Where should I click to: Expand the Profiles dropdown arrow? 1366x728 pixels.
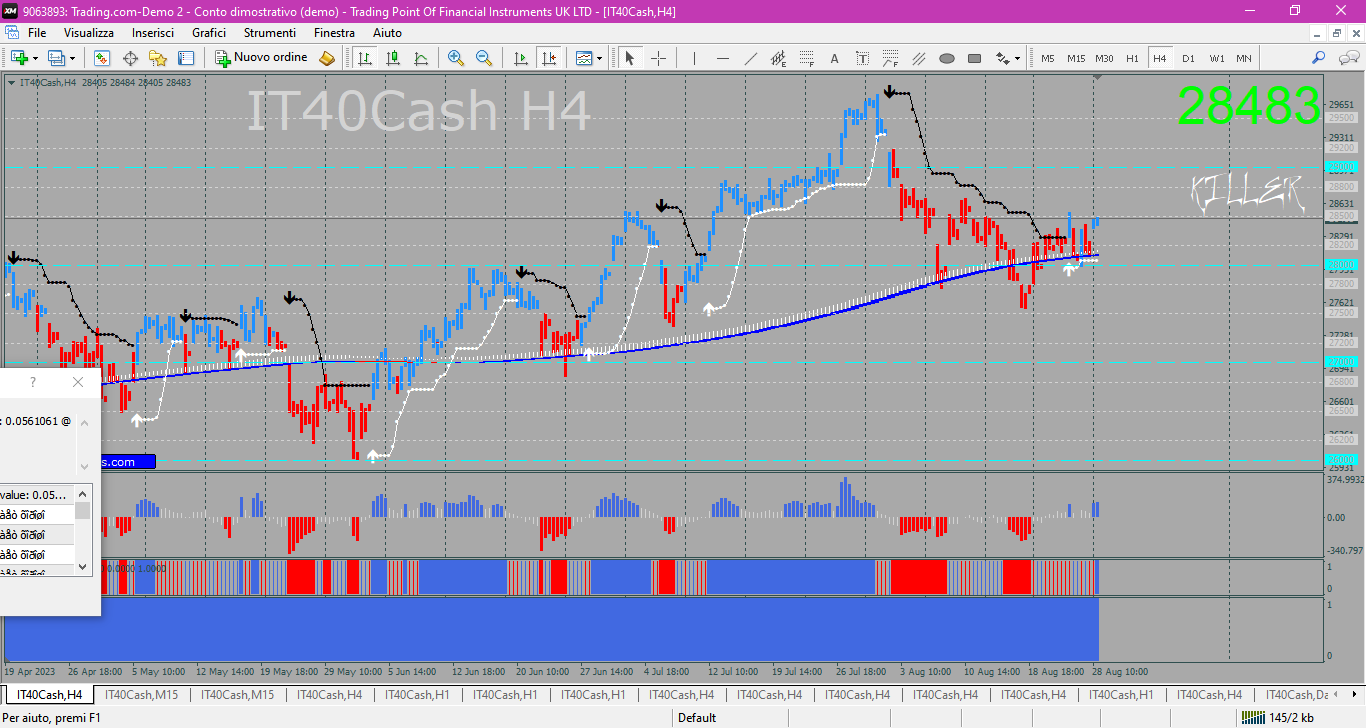[x=72, y=58]
